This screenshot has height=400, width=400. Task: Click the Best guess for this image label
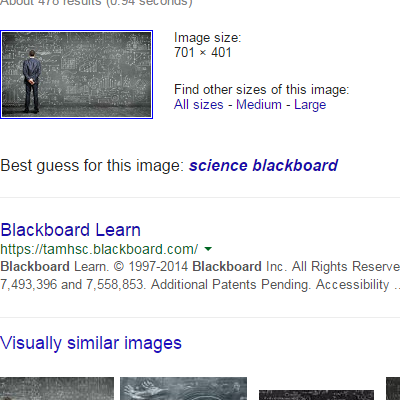click(x=92, y=166)
